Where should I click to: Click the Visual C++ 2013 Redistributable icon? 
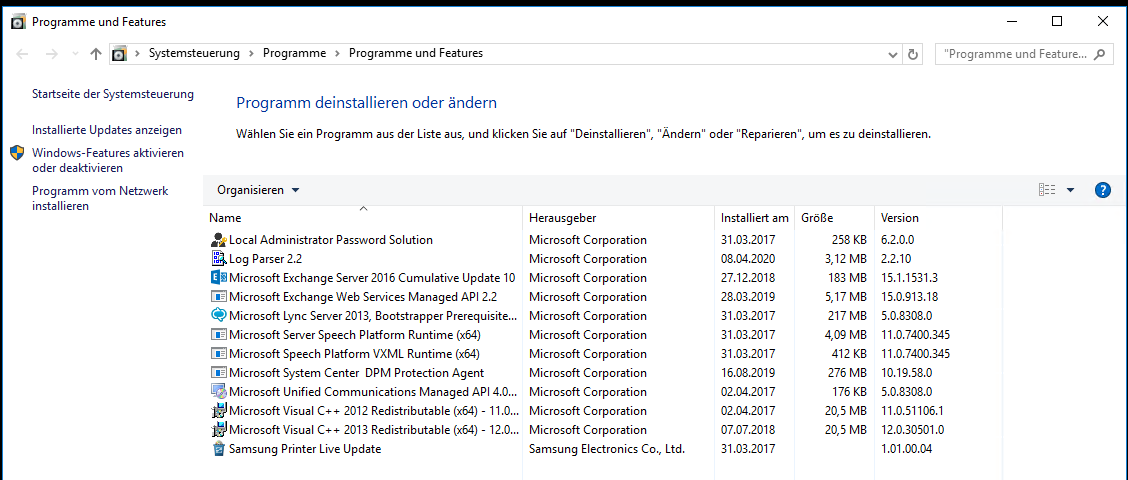(x=219, y=430)
